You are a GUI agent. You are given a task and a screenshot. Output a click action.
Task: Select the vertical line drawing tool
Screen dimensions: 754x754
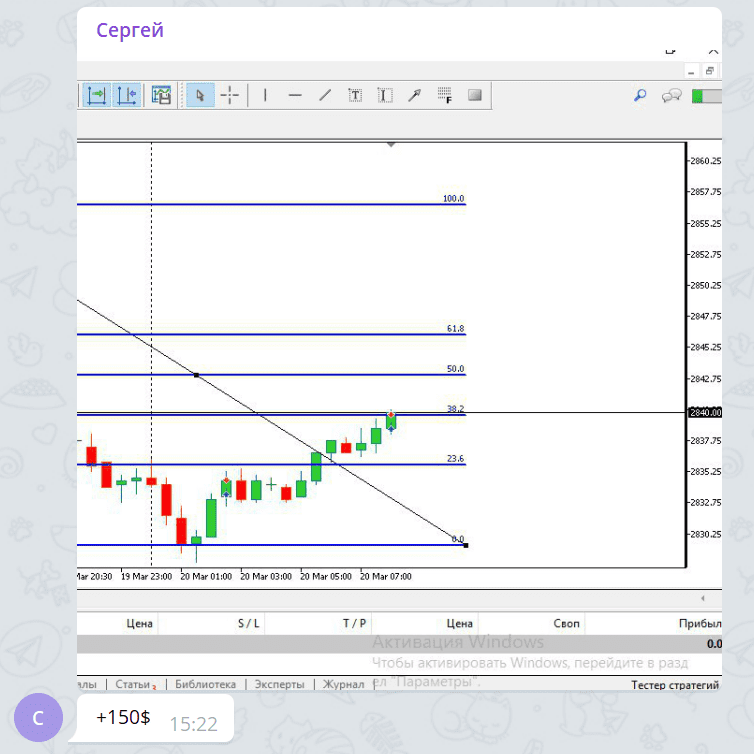click(265, 95)
